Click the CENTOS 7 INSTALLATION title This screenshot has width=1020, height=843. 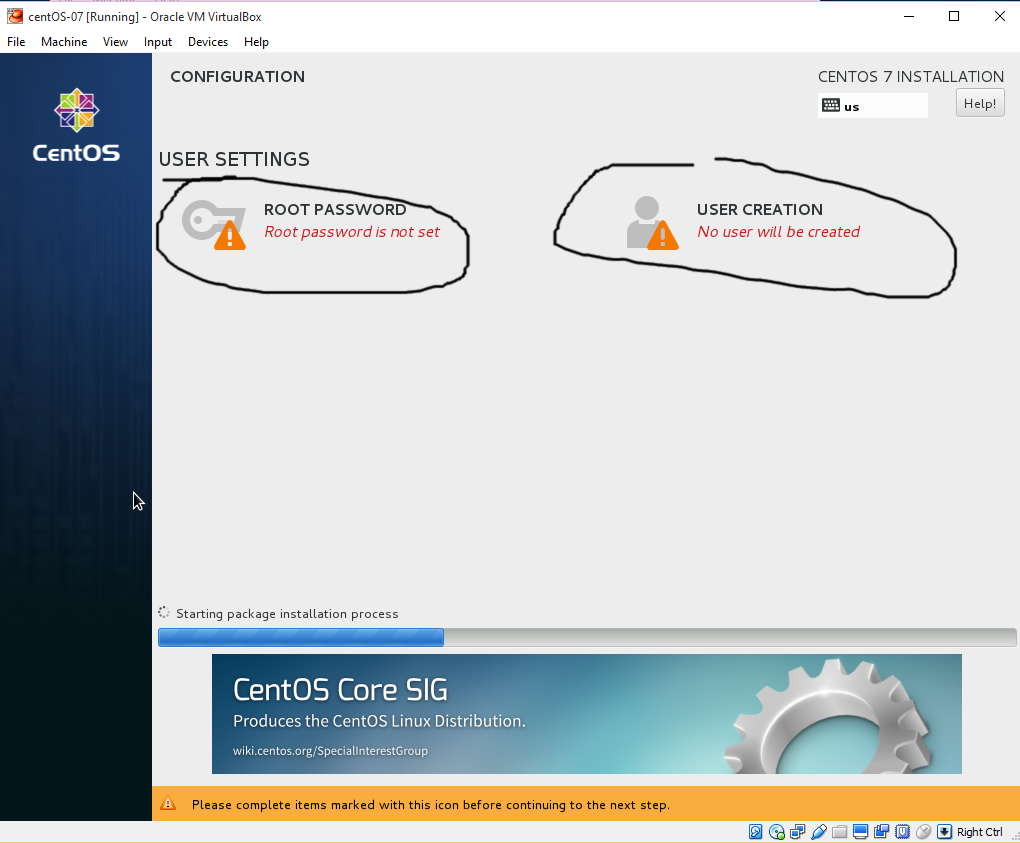911,77
